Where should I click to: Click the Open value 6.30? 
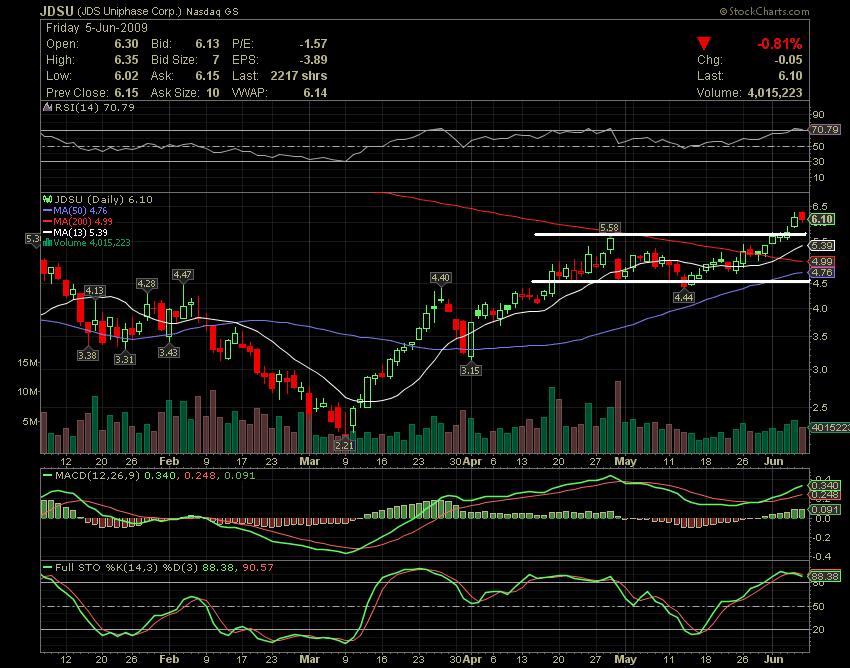[126, 44]
